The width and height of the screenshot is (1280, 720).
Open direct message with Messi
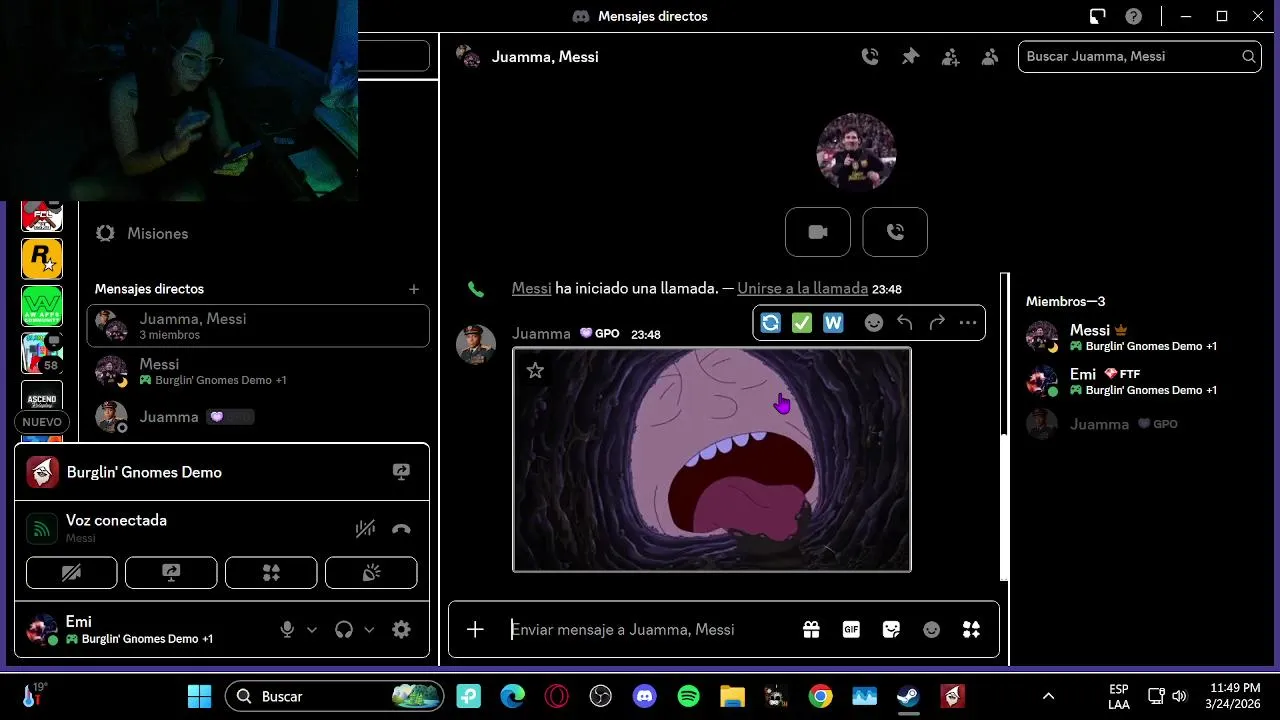pos(258,371)
